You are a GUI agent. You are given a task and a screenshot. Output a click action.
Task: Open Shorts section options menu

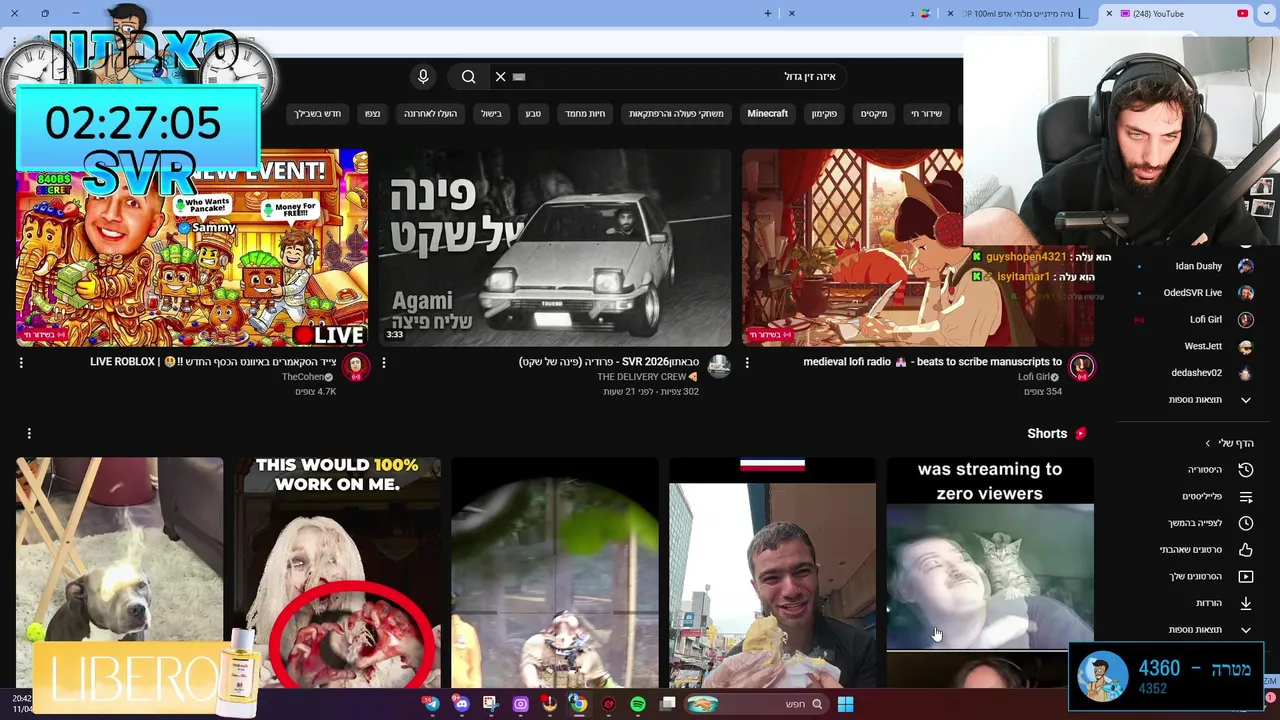tap(29, 433)
